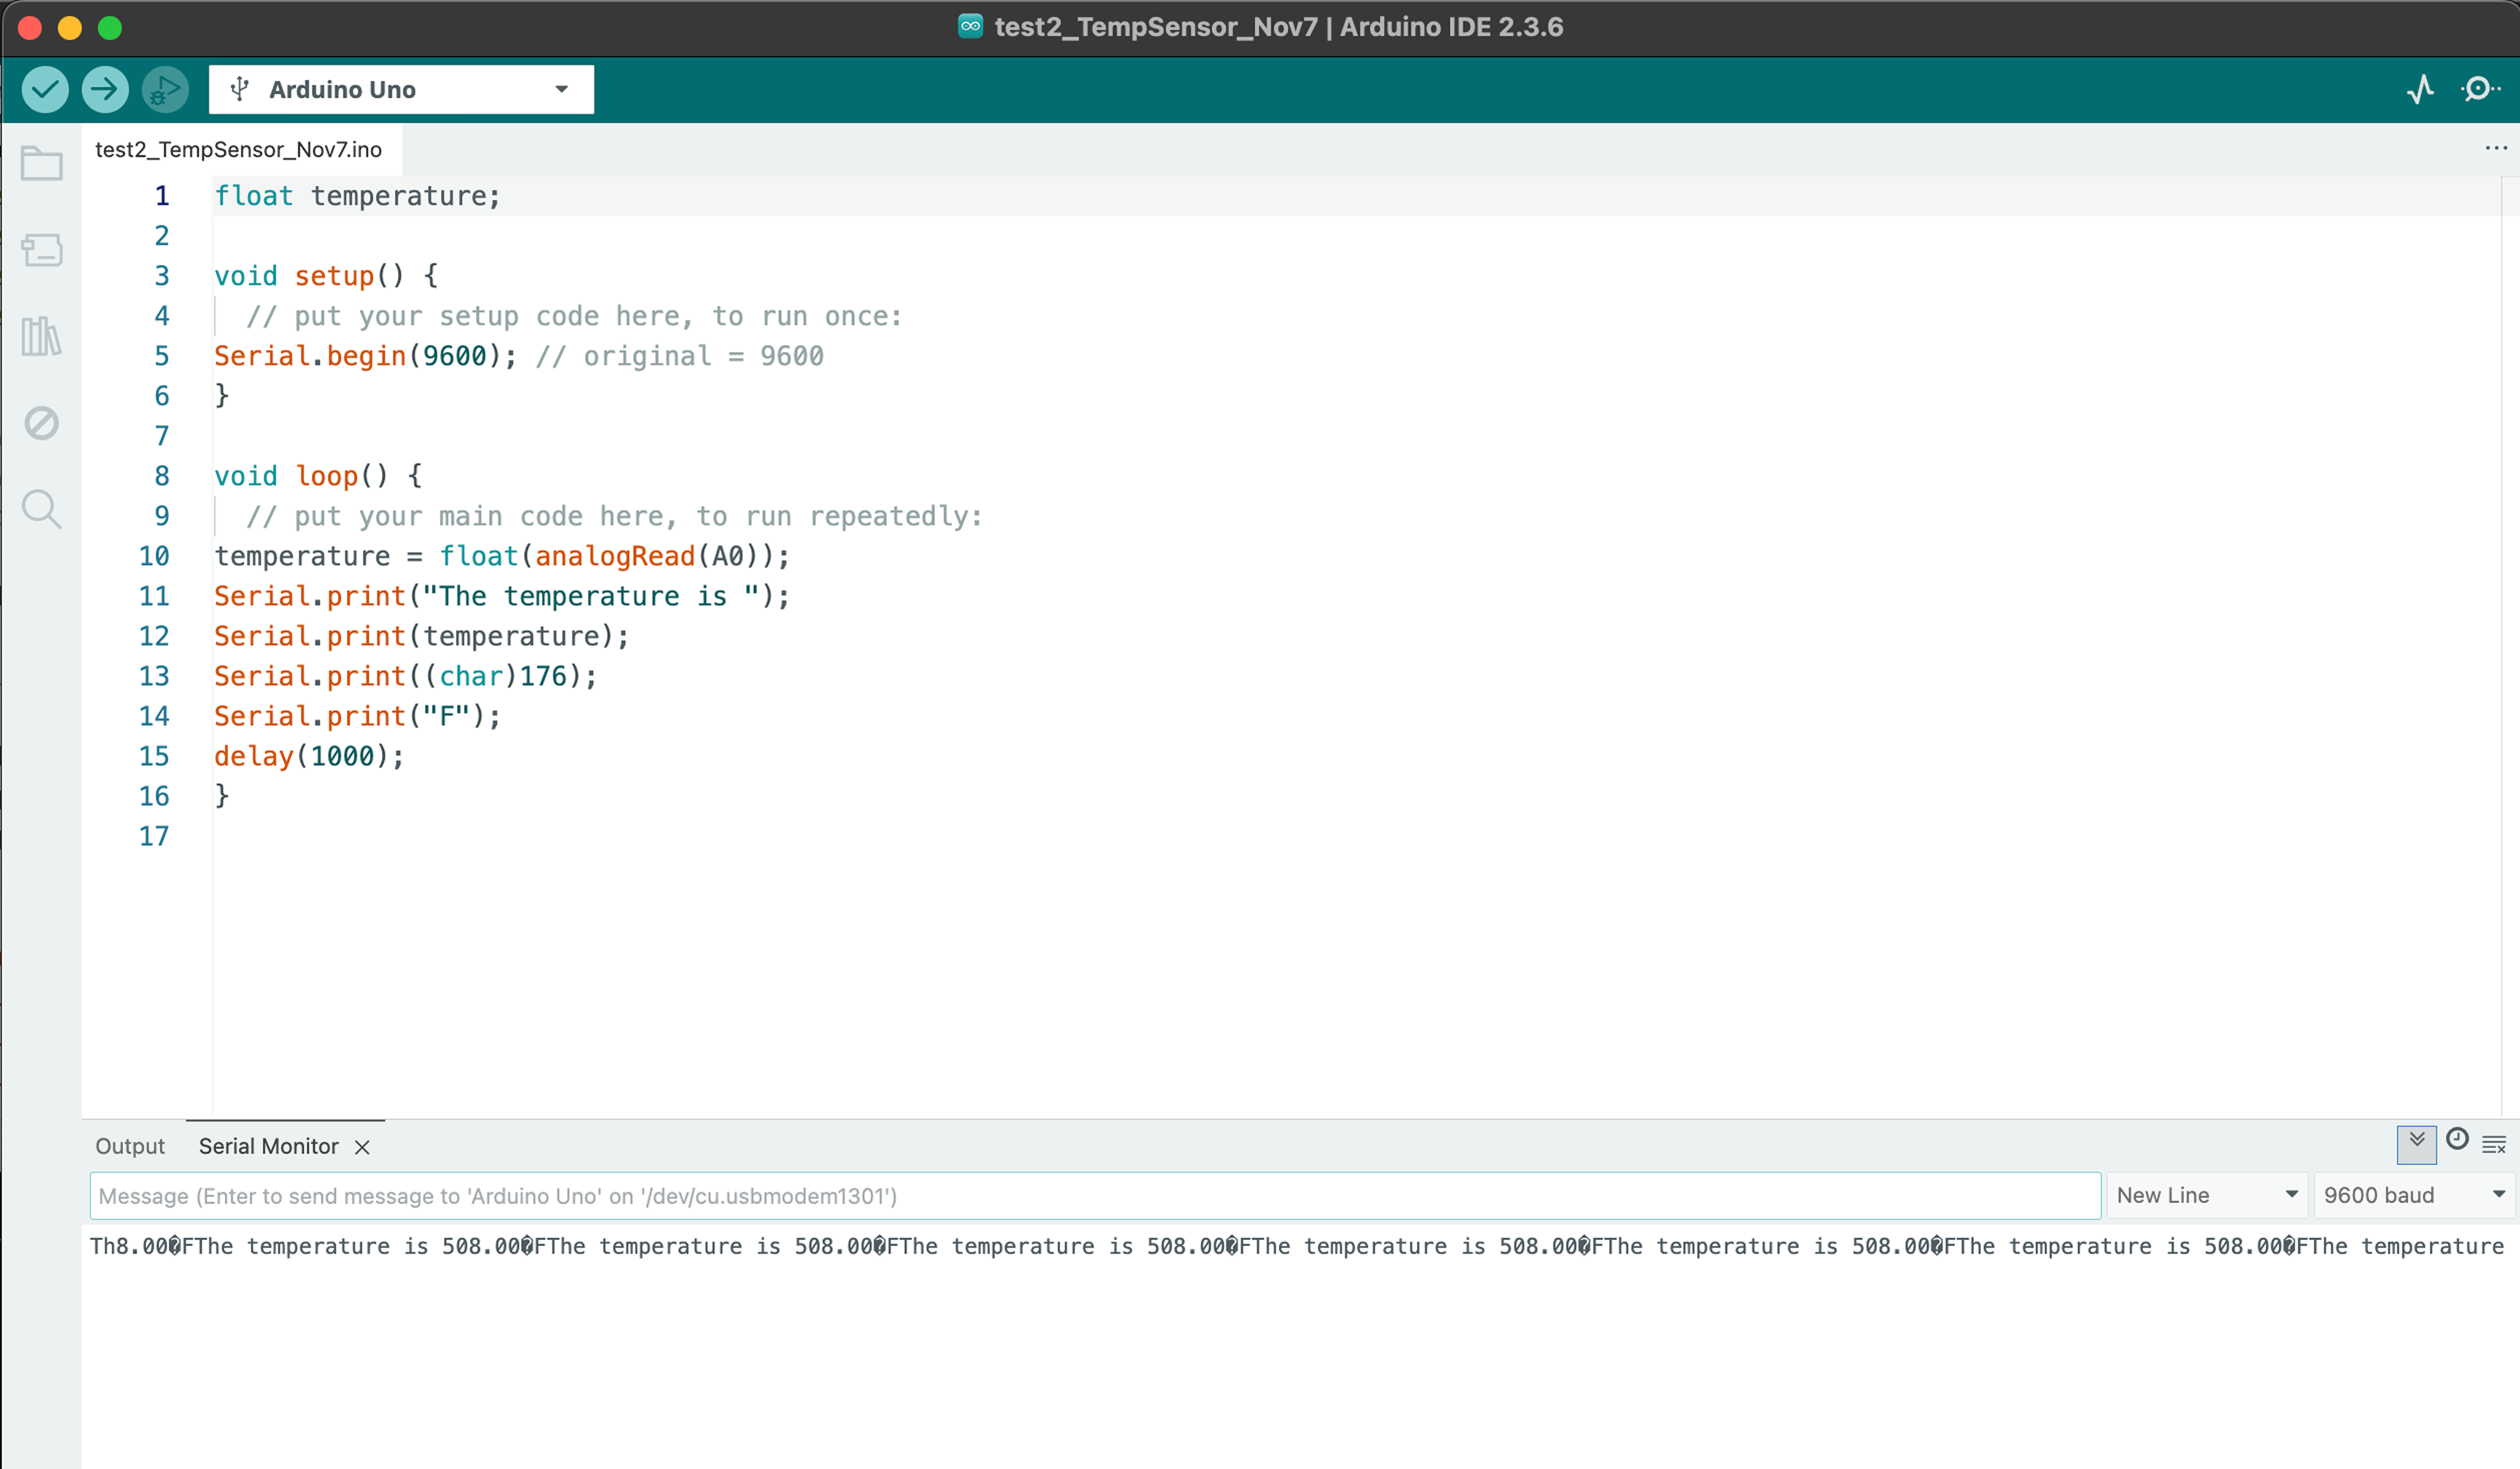This screenshot has height=1469, width=2520.
Task: Clear the Serial Monitor output
Action: point(2494,1144)
